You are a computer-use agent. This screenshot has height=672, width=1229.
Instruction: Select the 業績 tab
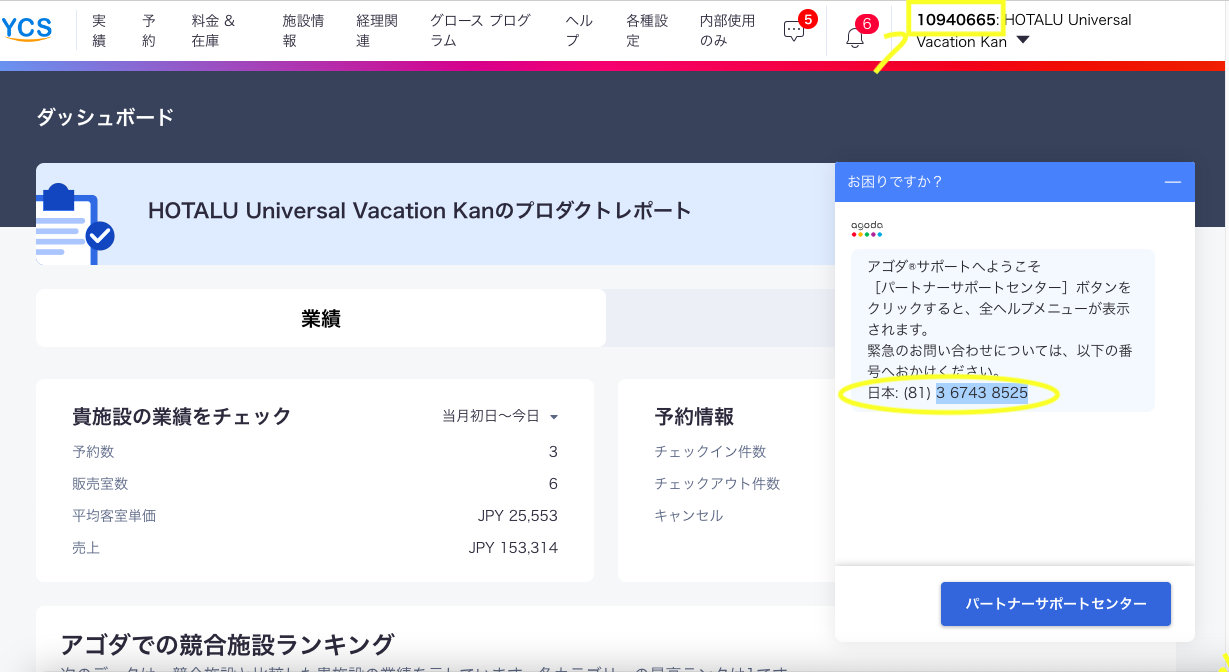click(x=320, y=319)
